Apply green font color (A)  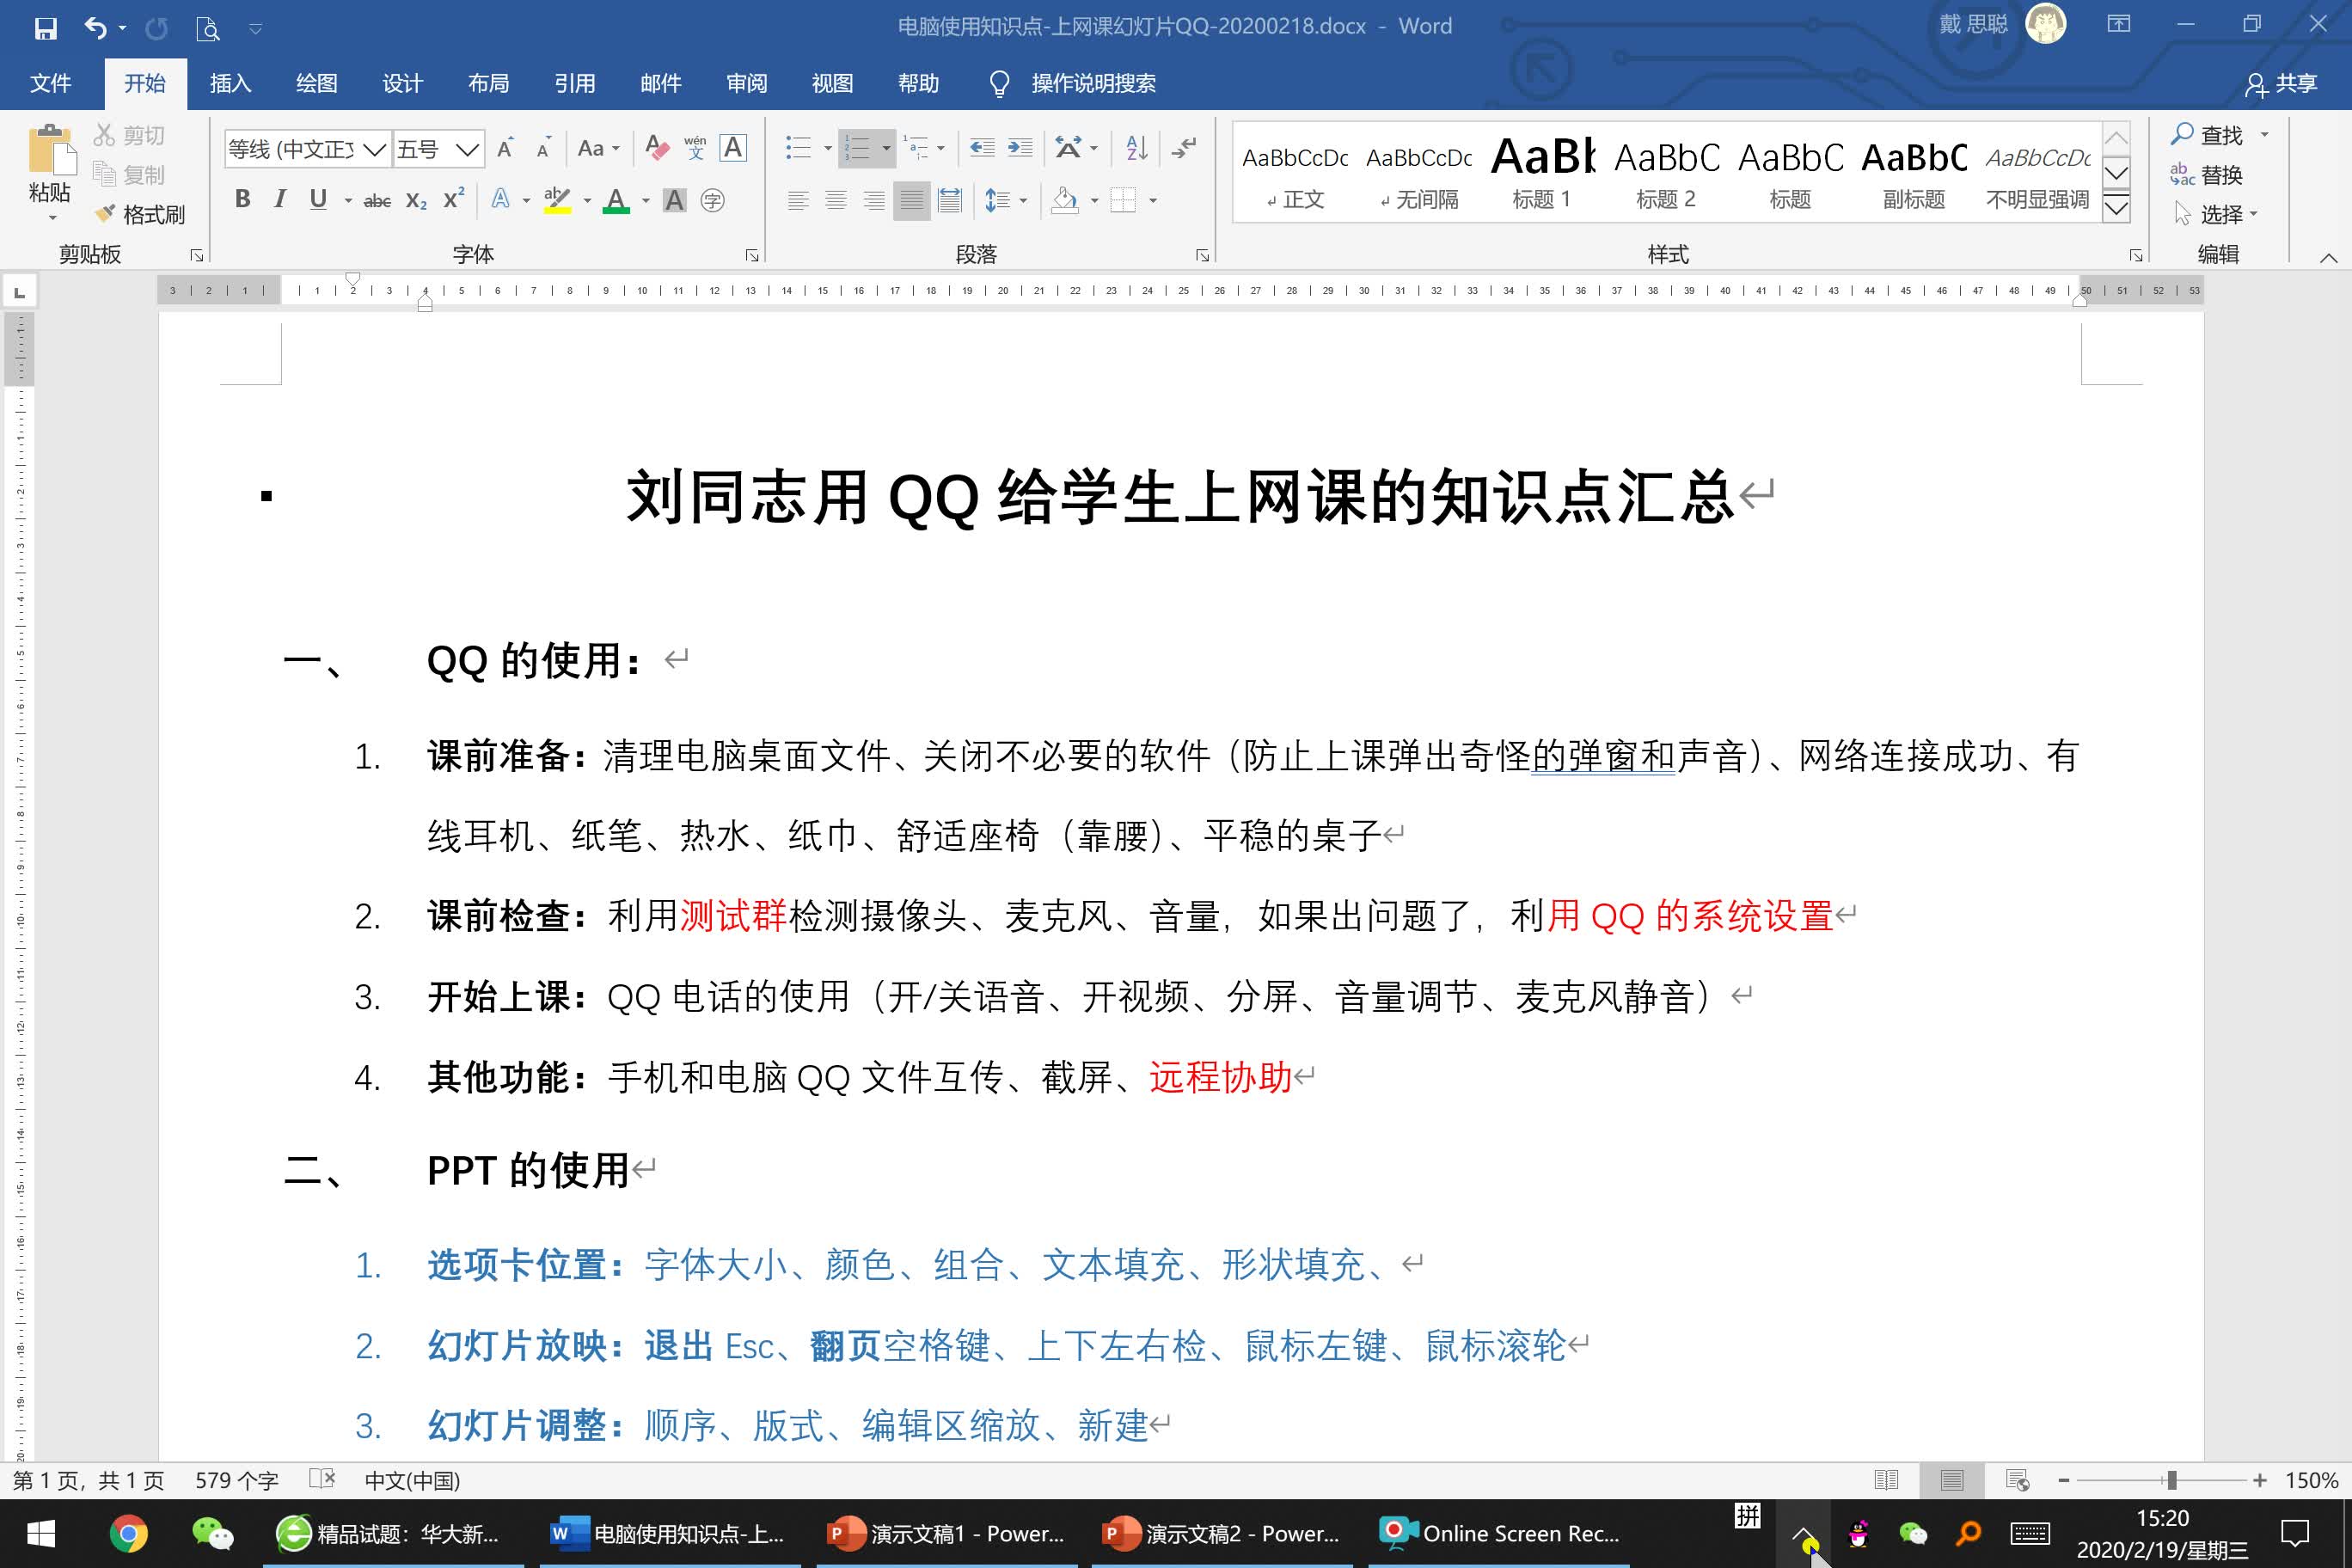point(617,201)
